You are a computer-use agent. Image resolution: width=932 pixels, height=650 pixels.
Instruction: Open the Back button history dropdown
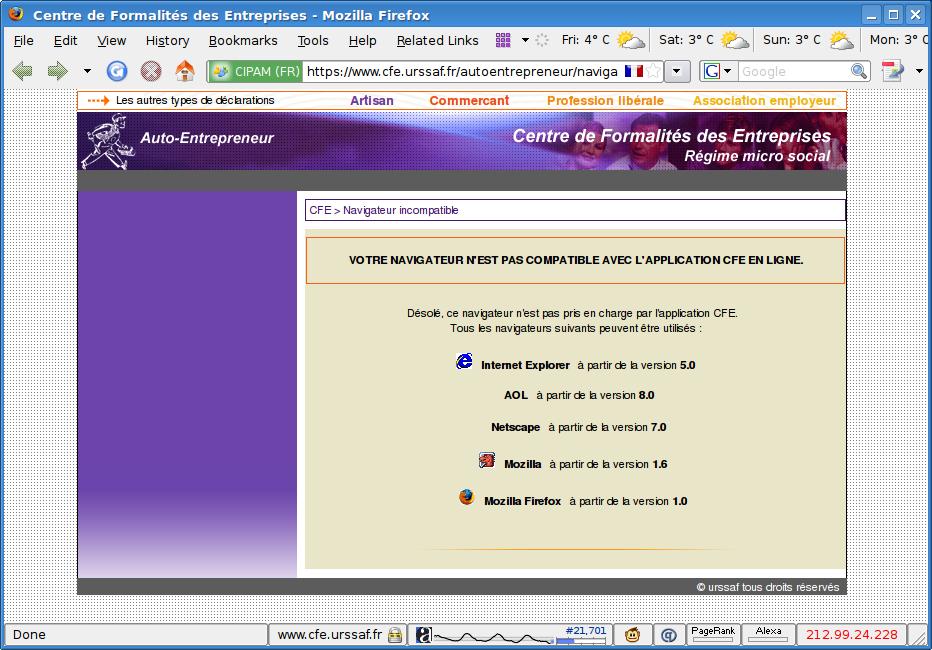coord(86,71)
